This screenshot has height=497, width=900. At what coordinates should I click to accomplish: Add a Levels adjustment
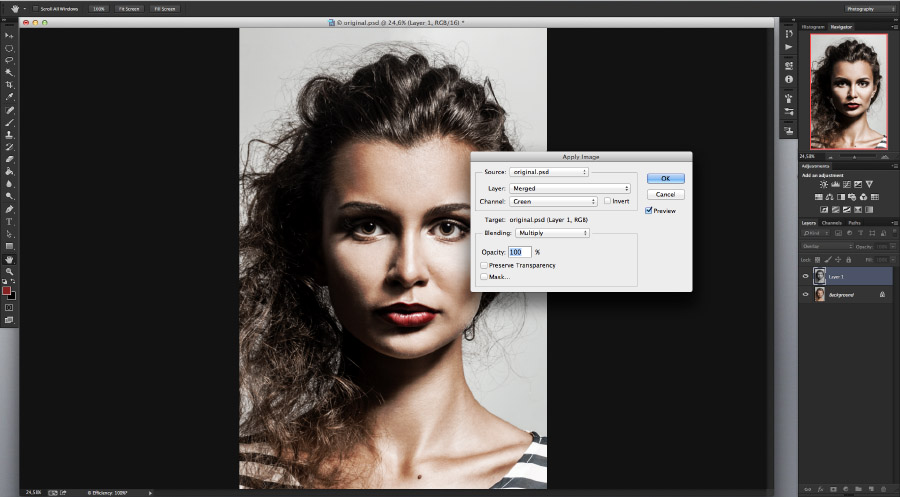click(836, 185)
